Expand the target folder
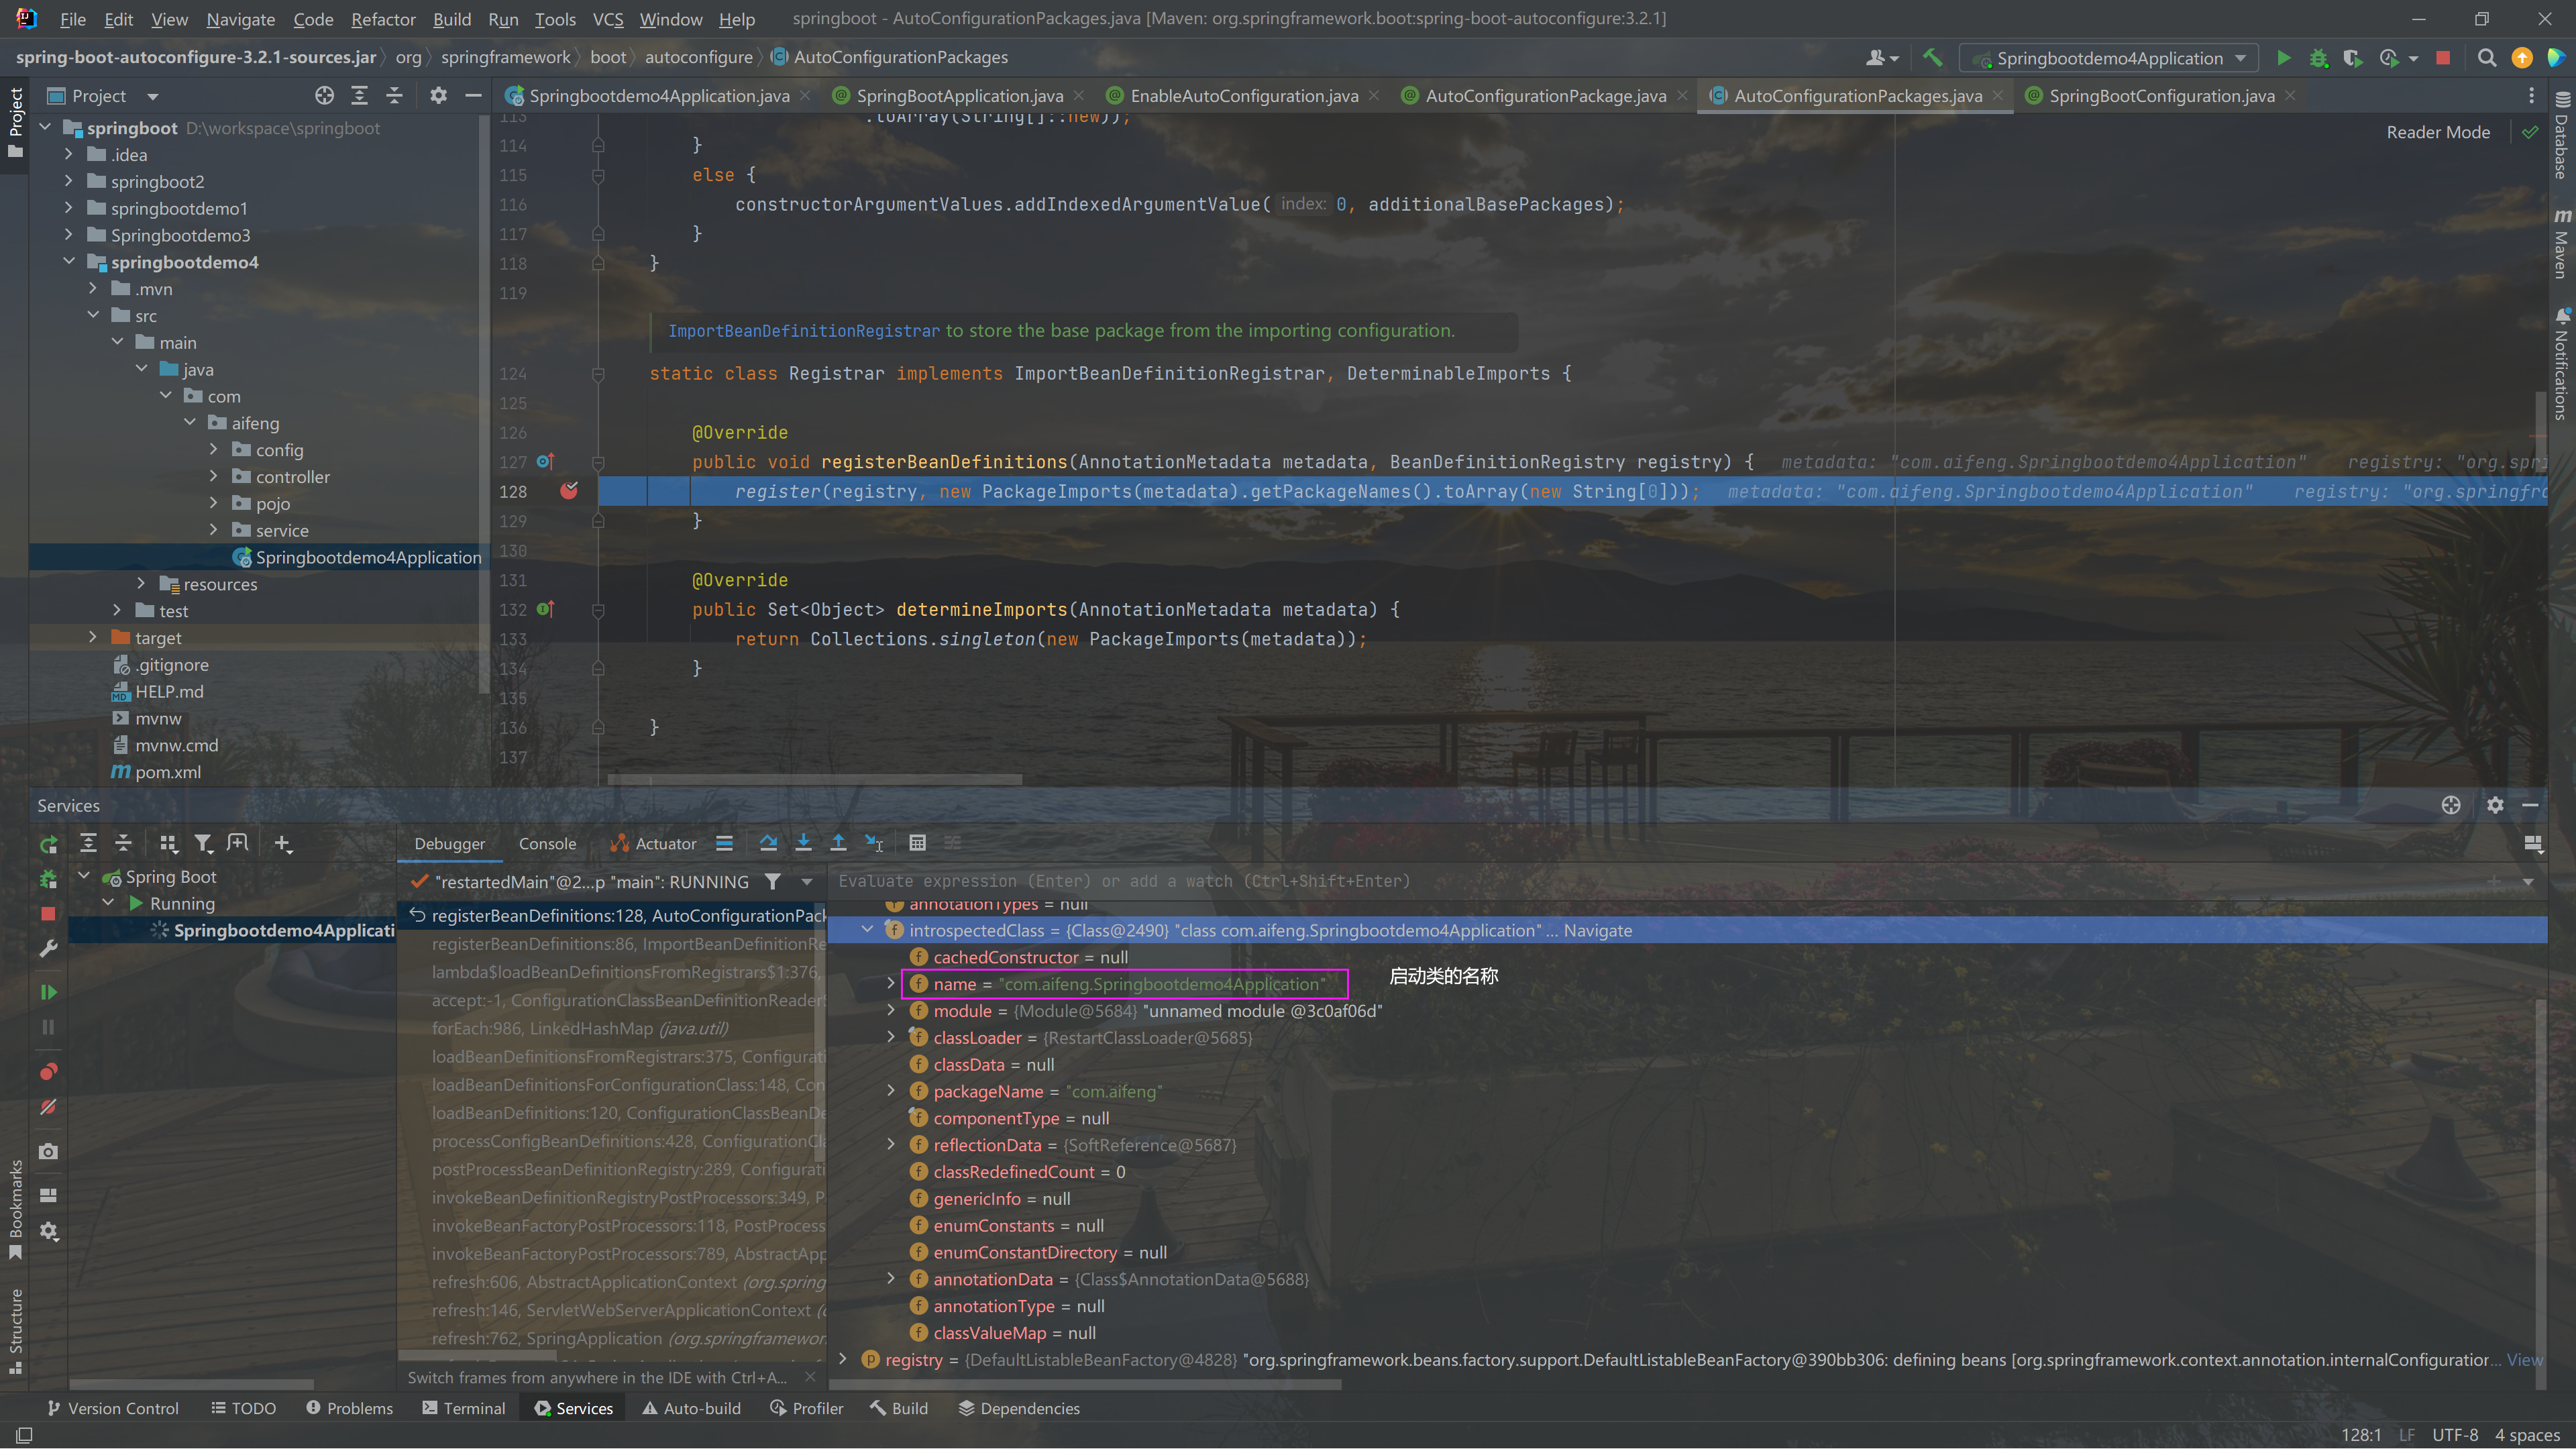The height and width of the screenshot is (1449, 2576). click(92, 637)
